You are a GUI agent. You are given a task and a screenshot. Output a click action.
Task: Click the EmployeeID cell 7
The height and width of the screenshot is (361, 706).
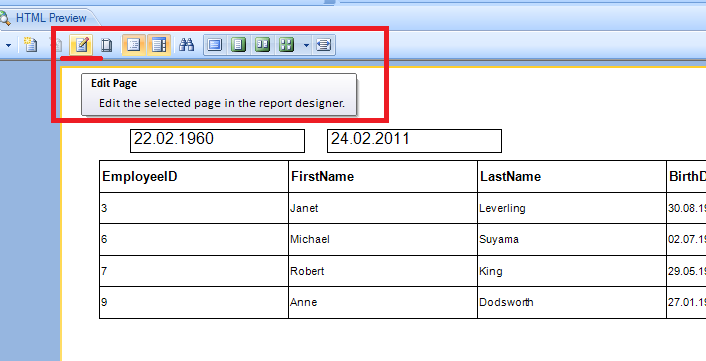tap(194, 271)
